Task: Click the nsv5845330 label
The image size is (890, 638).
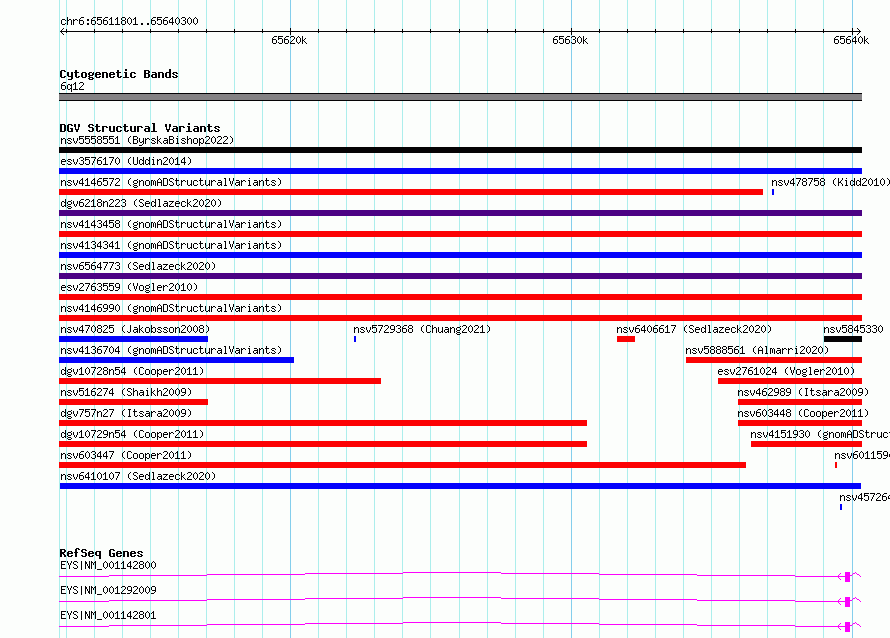Action: 853,329
